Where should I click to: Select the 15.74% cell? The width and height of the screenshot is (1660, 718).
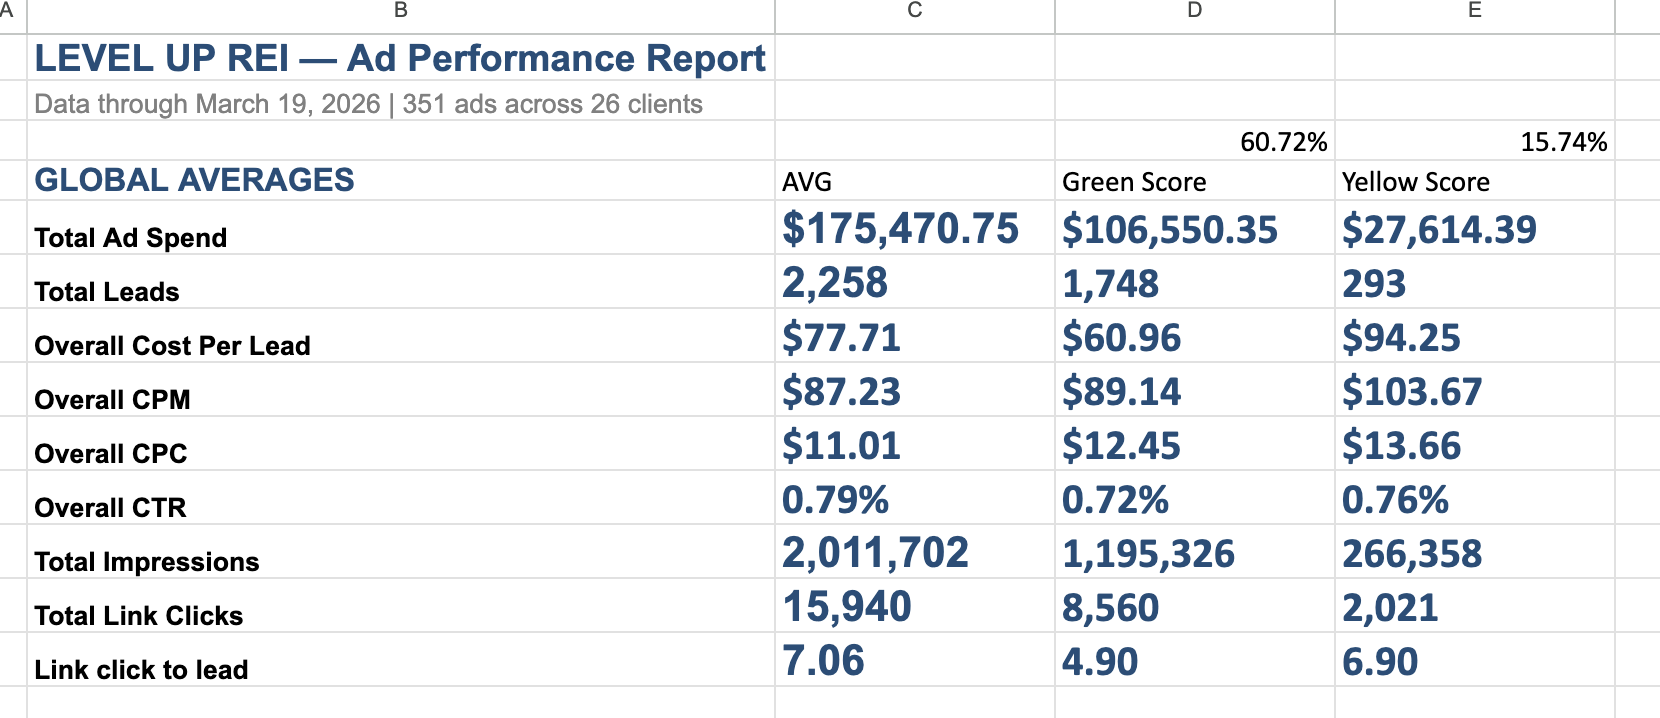click(1475, 141)
